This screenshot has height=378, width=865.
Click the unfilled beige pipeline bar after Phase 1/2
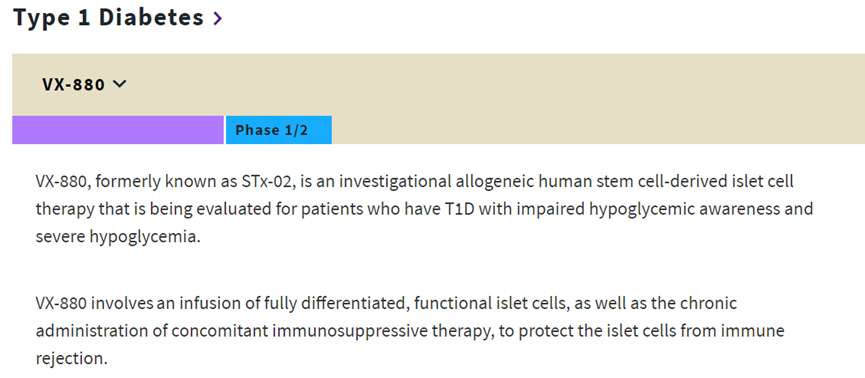pyautogui.click(x=598, y=130)
